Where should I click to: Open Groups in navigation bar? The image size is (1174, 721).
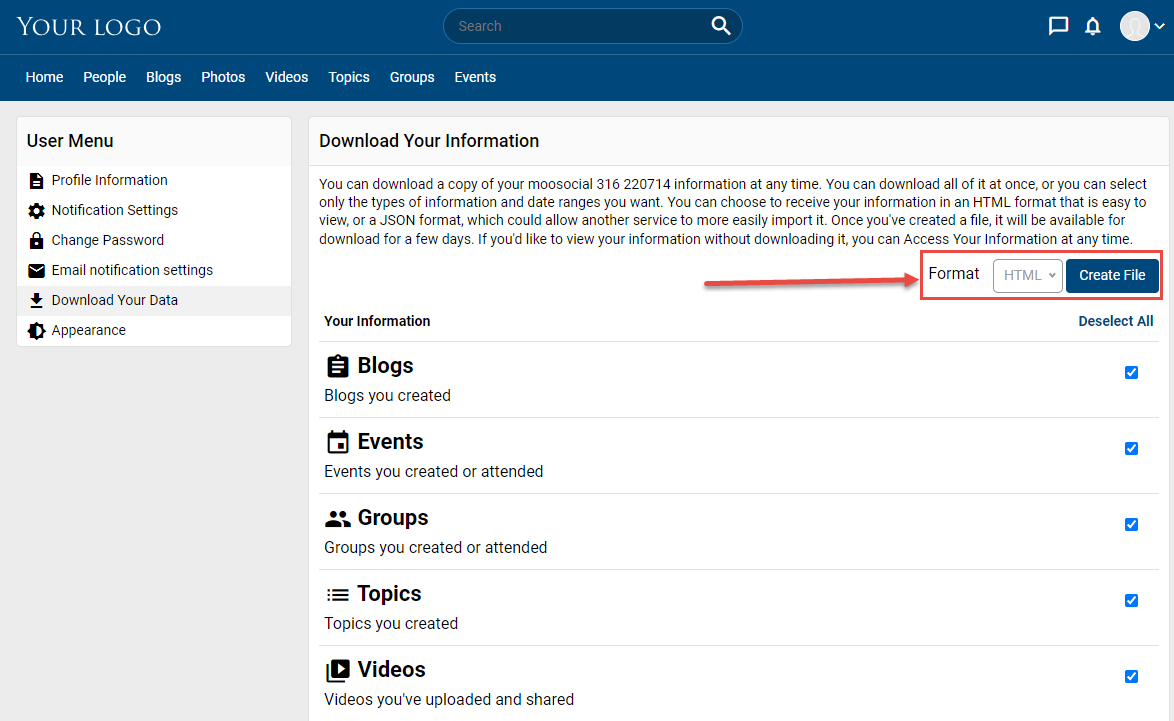tap(412, 77)
